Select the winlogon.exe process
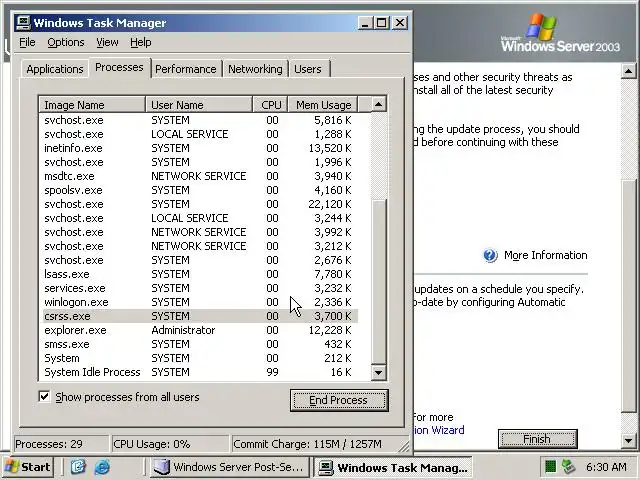Image resolution: width=640 pixels, height=480 pixels. [200, 302]
